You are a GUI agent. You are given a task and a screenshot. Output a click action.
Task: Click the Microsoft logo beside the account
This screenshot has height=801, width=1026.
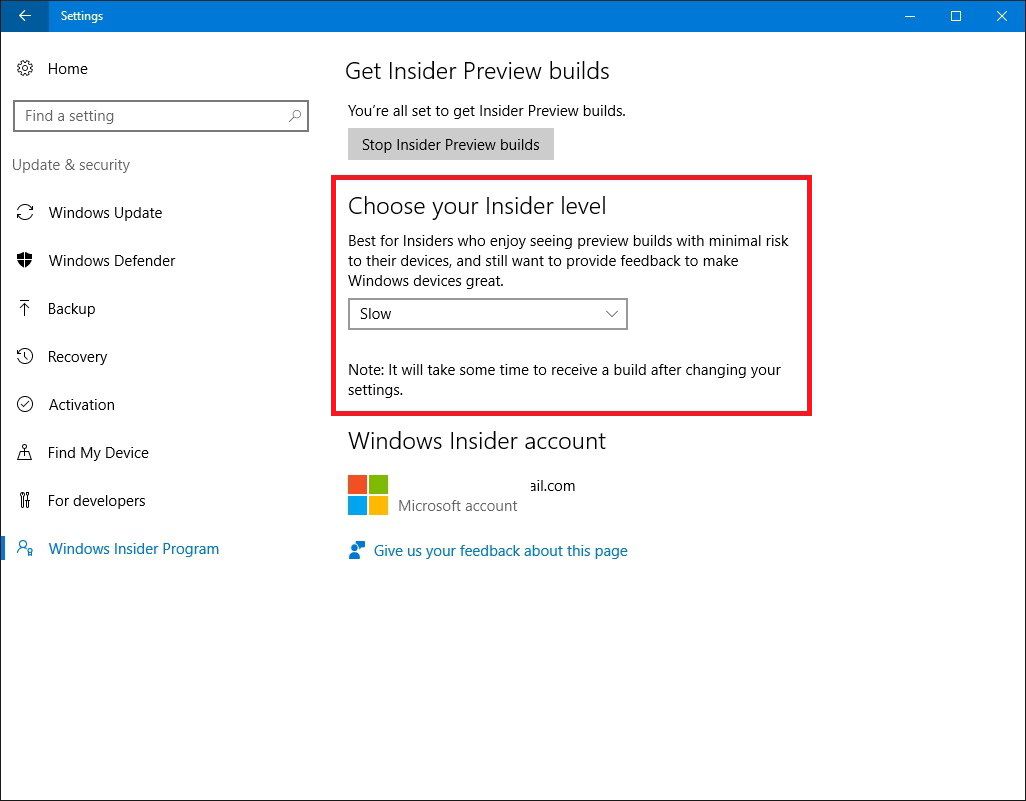[368, 495]
